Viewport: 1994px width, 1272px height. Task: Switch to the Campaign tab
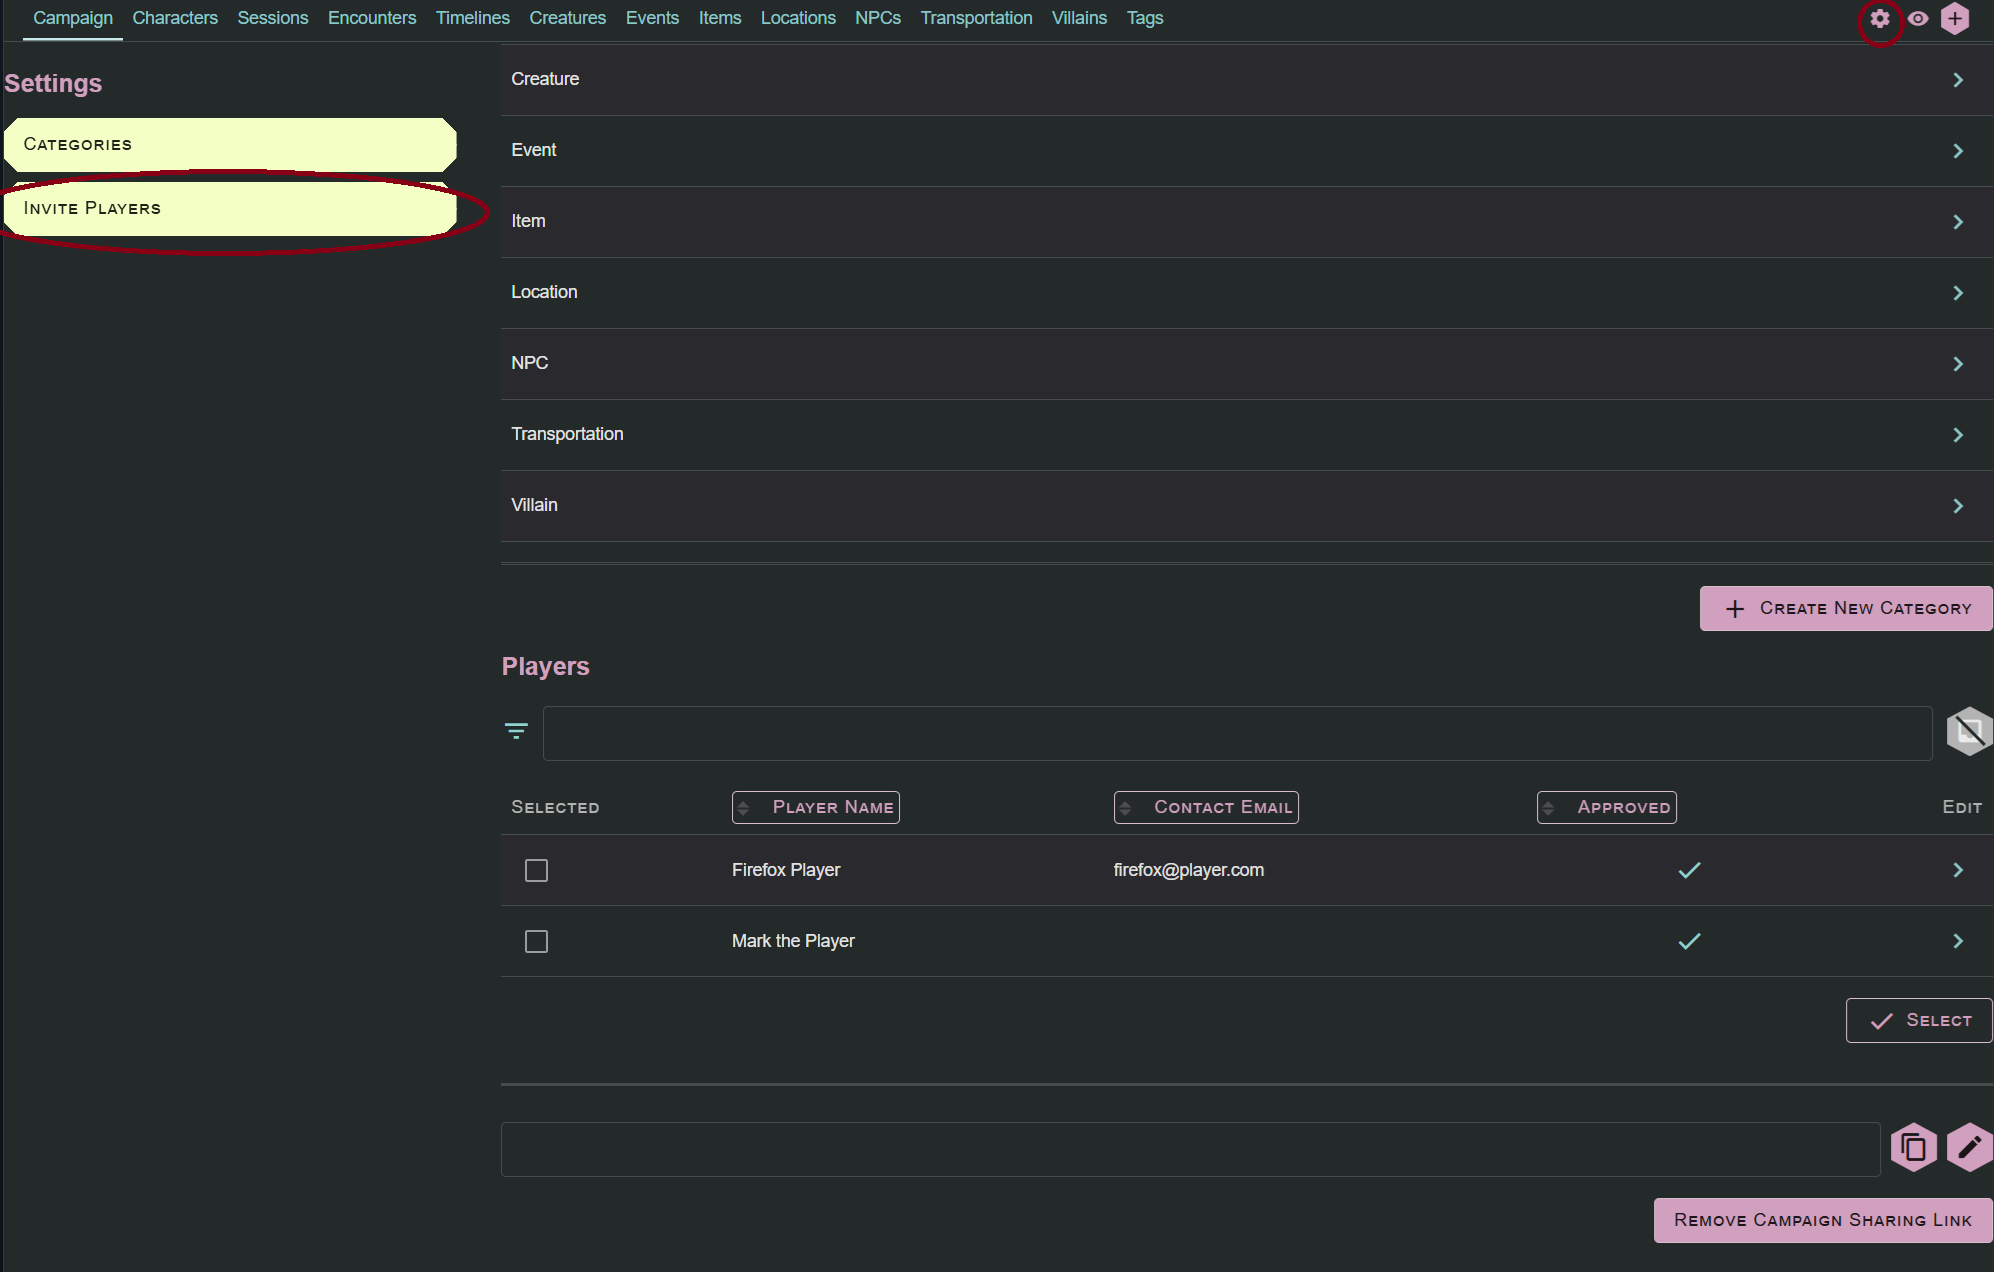(x=73, y=18)
